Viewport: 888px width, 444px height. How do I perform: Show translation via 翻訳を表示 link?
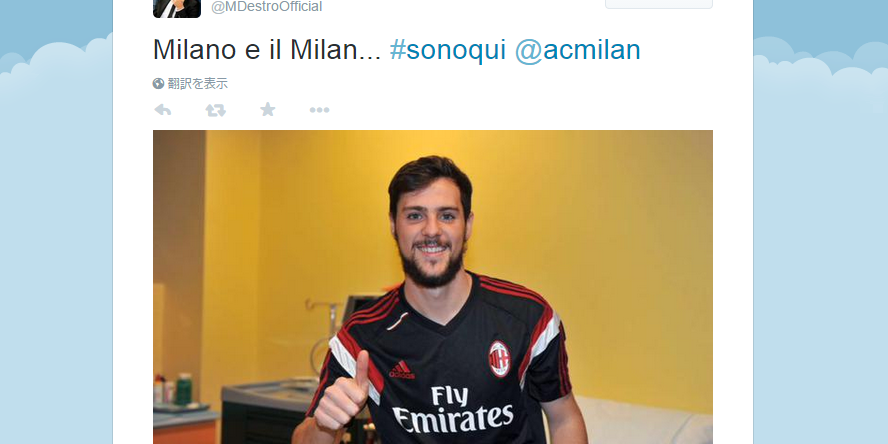coord(198,84)
